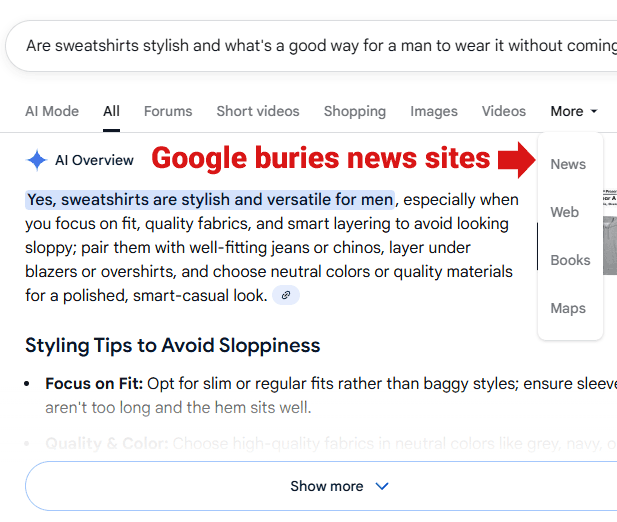The image size is (617, 522).
Task: Click the 'Focus on Fit:' bullet text
Action: (x=94, y=384)
